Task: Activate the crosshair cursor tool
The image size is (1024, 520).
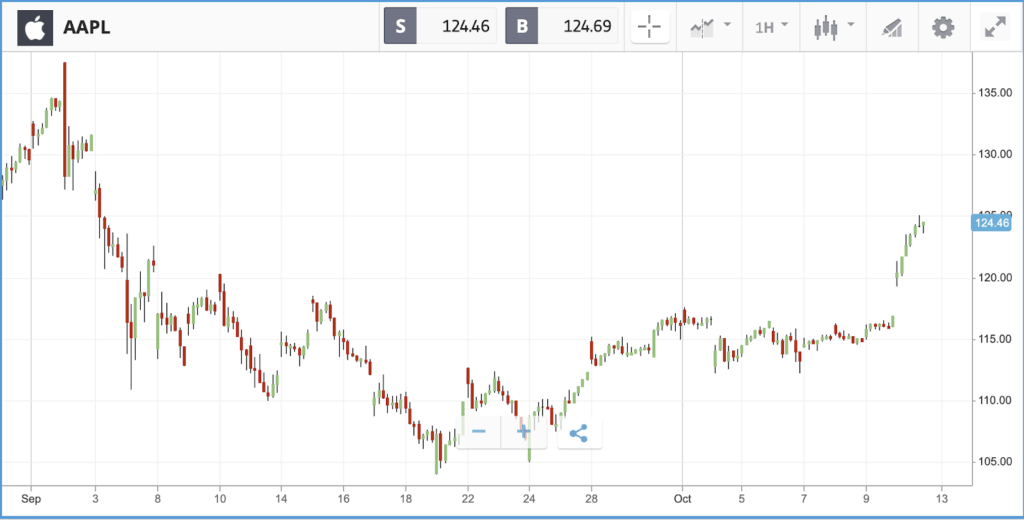Action: coord(650,27)
